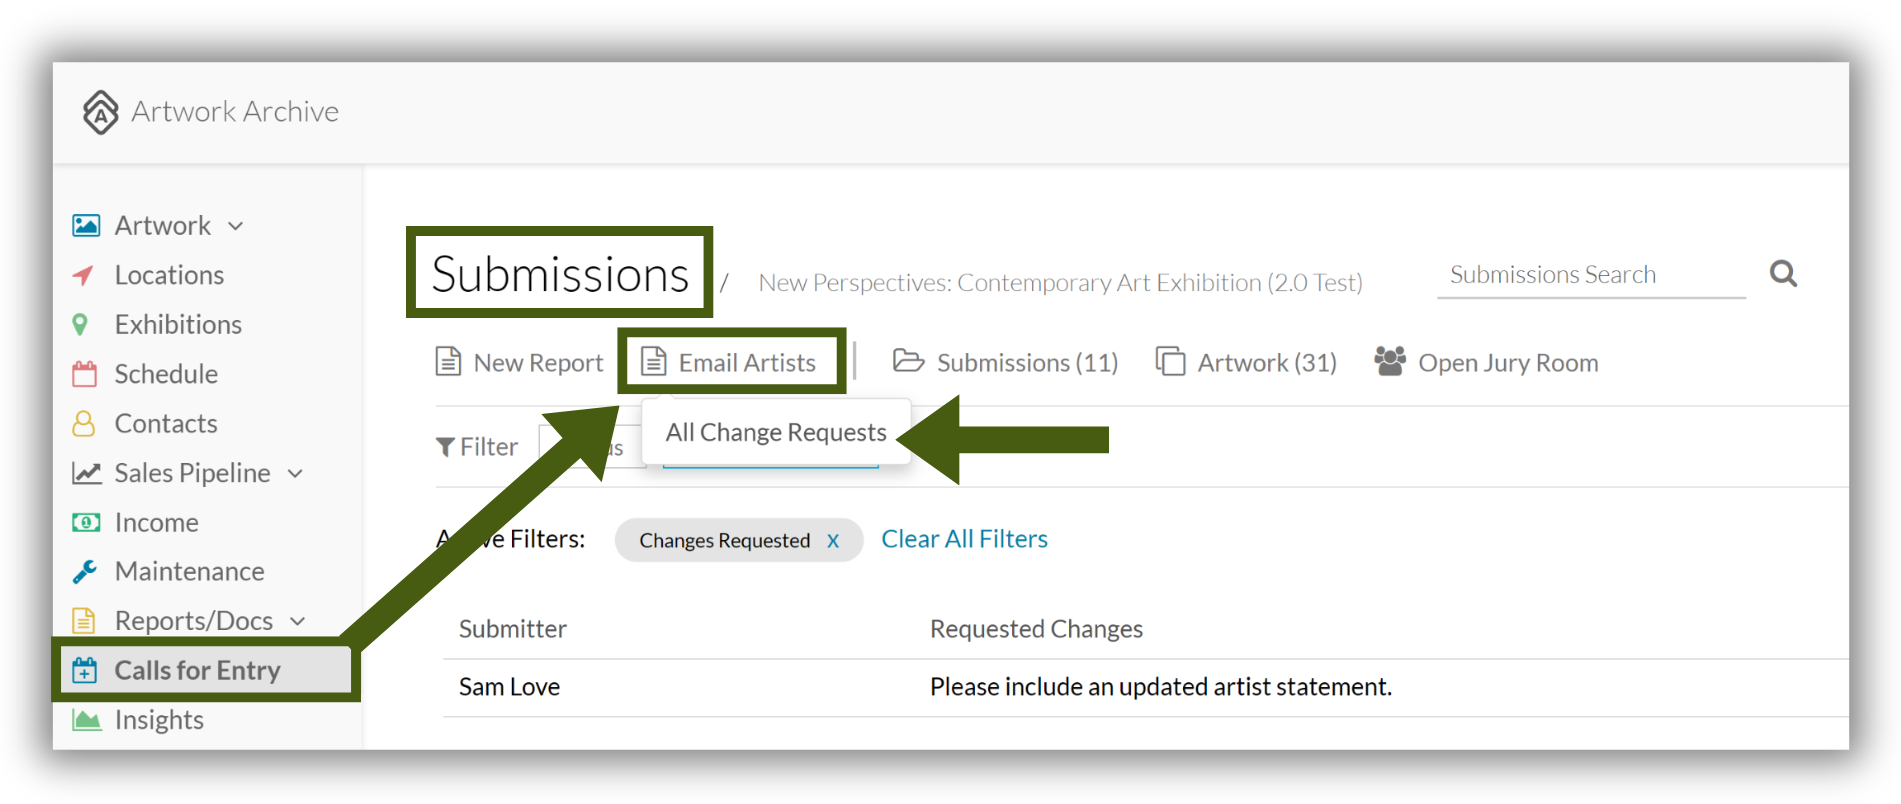The height and width of the screenshot is (804, 1901).
Task: Click the Maintenance wrench icon
Action: [85, 572]
